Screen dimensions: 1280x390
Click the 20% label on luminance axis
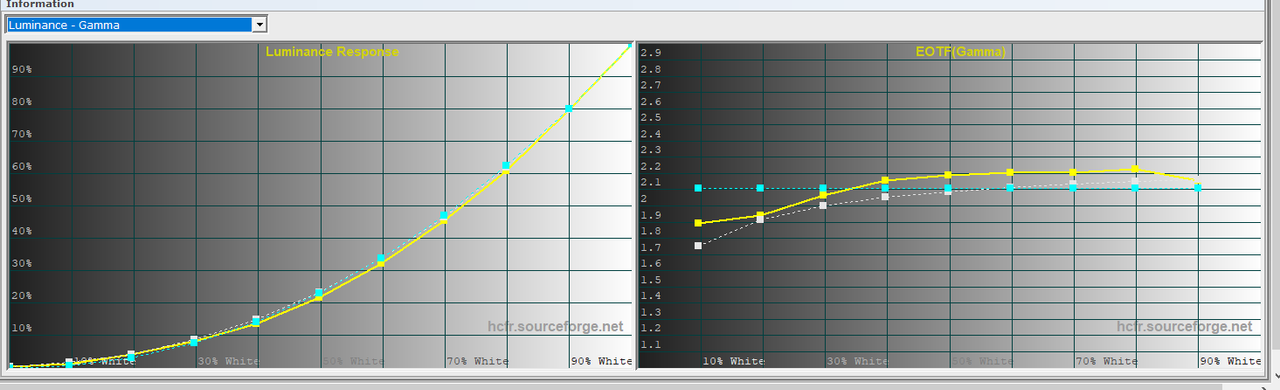(x=22, y=296)
